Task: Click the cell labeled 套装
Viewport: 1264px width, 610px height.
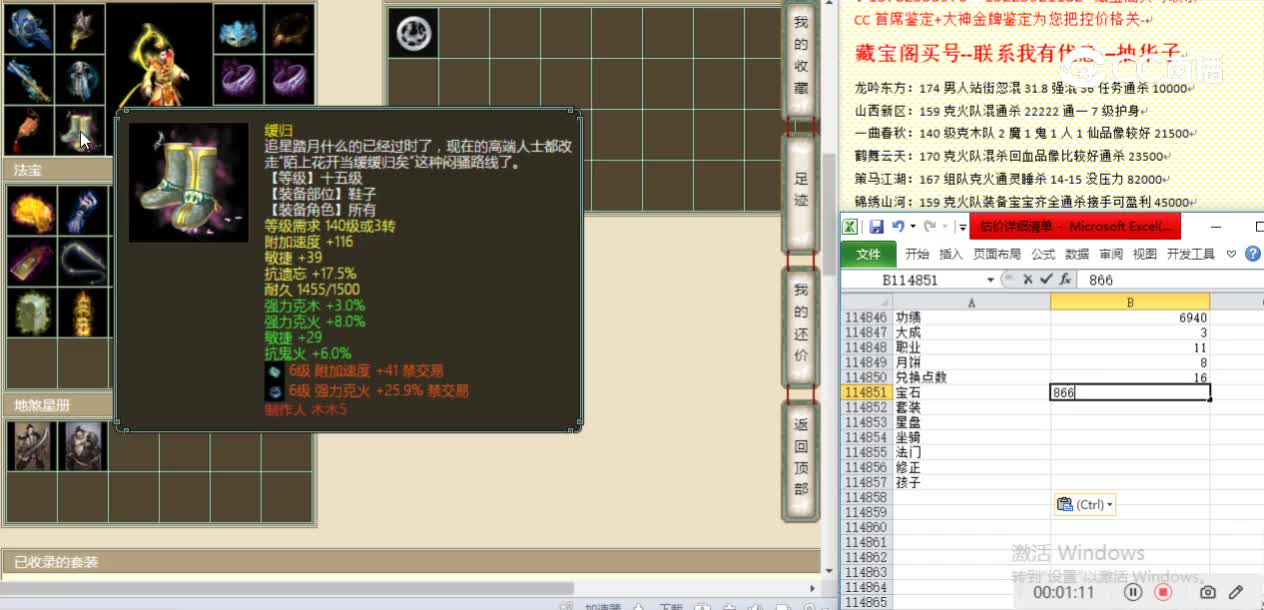Action: click(971, 408)
